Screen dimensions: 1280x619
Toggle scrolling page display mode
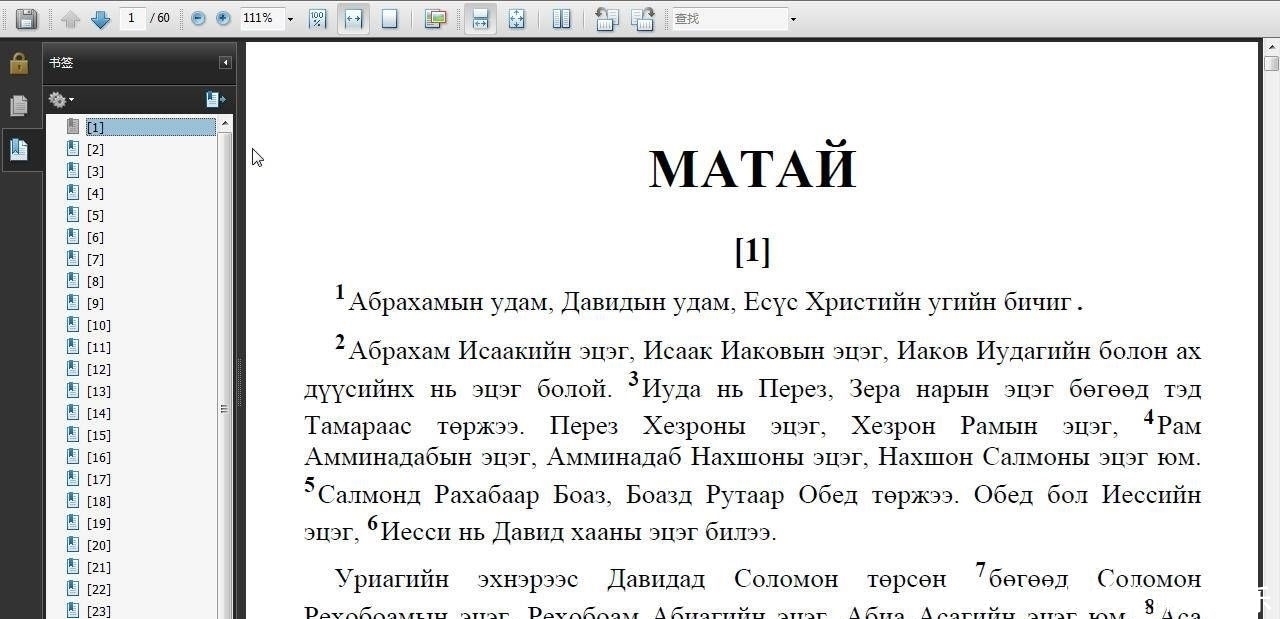pos(481,18)
